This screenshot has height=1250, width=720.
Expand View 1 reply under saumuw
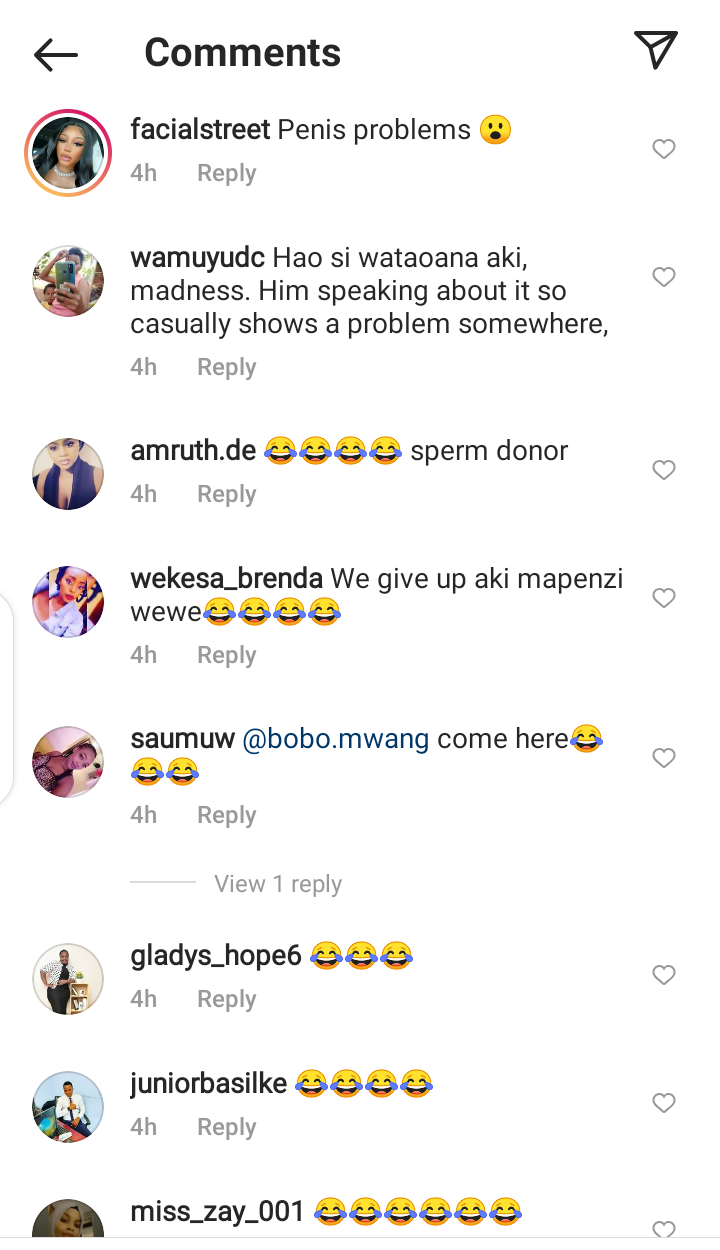point(277,884)
